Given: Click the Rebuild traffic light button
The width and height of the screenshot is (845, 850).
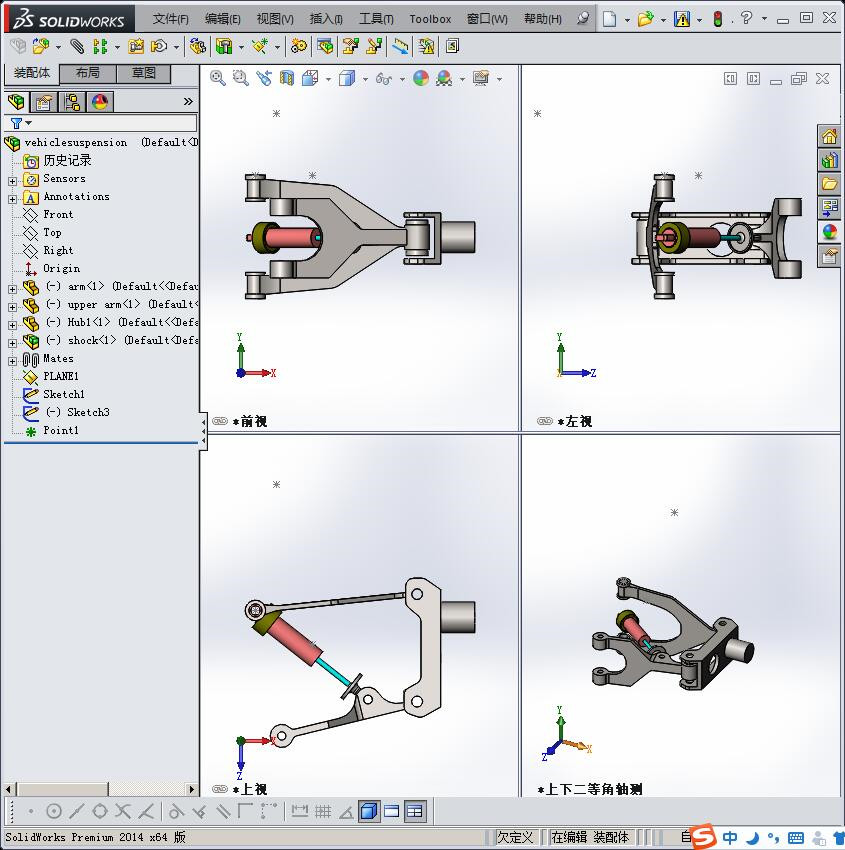Looking at the screenshot, I should click(718, 19).
